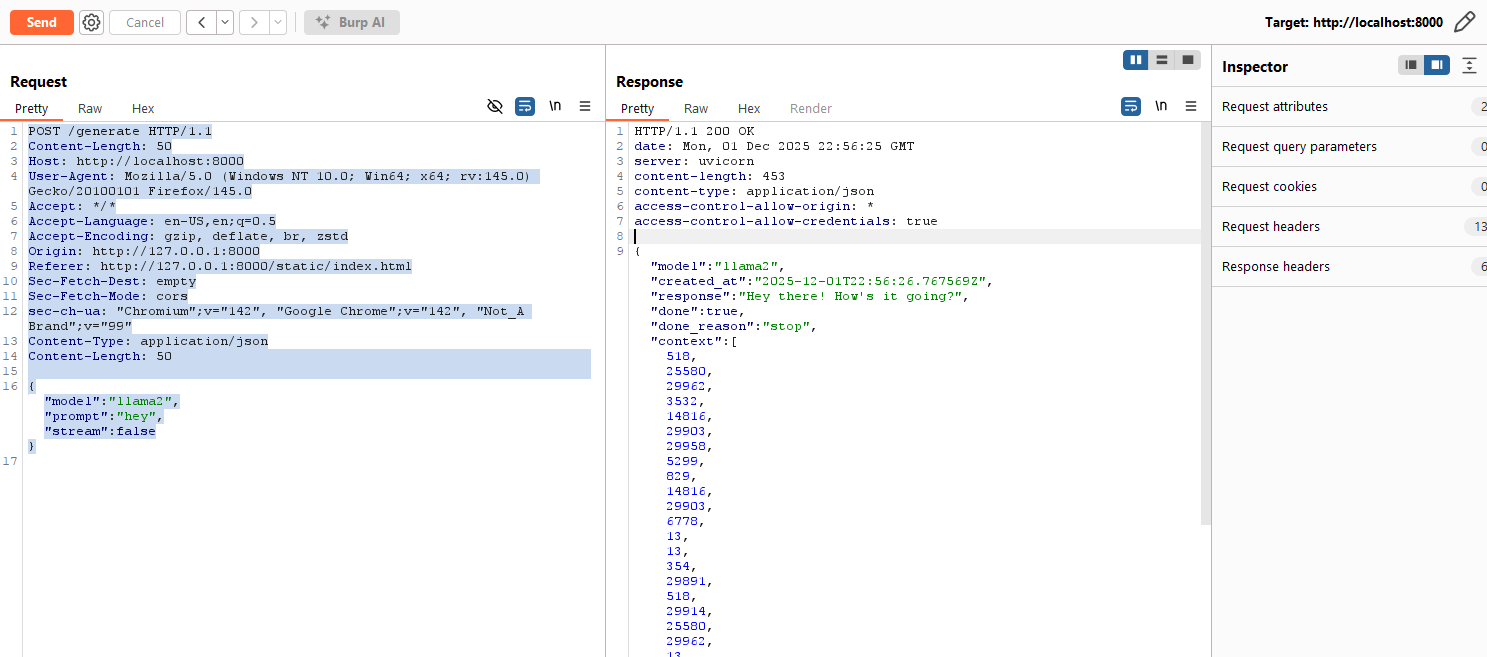The height and width of the screenshot is (657, 1487).
Task: Toggle non-printable characters in Response pane
Action: point(1161,106)
